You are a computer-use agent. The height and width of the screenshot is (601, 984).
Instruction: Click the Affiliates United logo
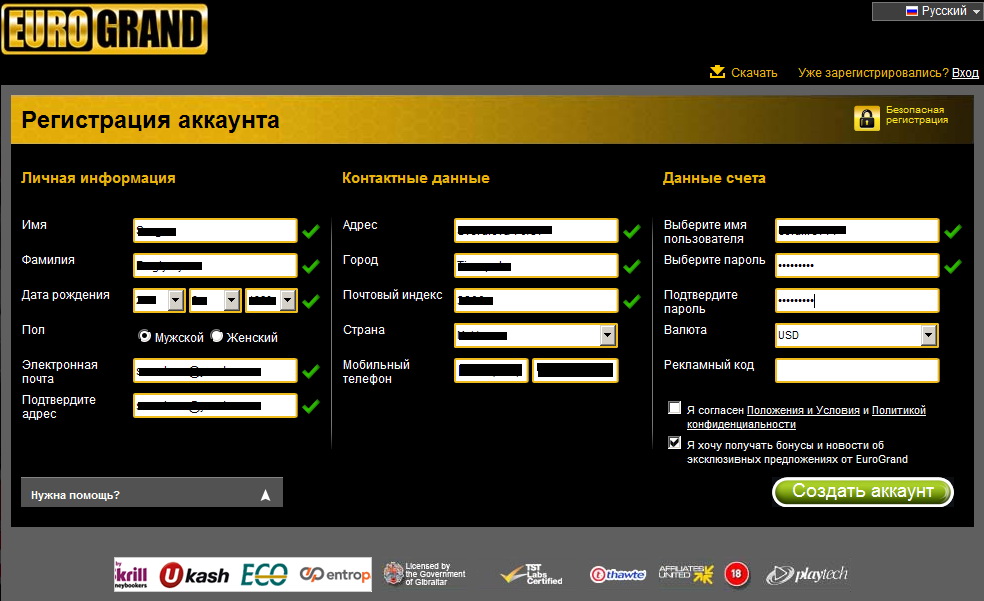click(x=686, y=573)
